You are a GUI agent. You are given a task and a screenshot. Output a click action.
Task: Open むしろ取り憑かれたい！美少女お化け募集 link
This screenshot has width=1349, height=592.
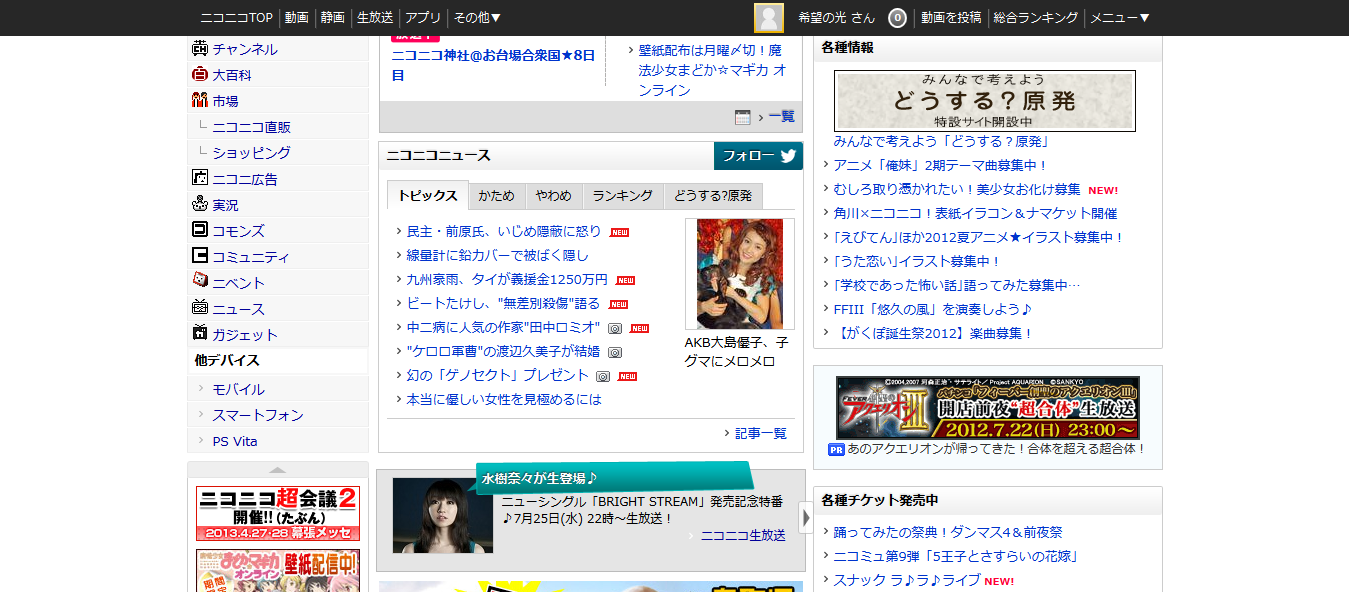(x=957, y=189)
